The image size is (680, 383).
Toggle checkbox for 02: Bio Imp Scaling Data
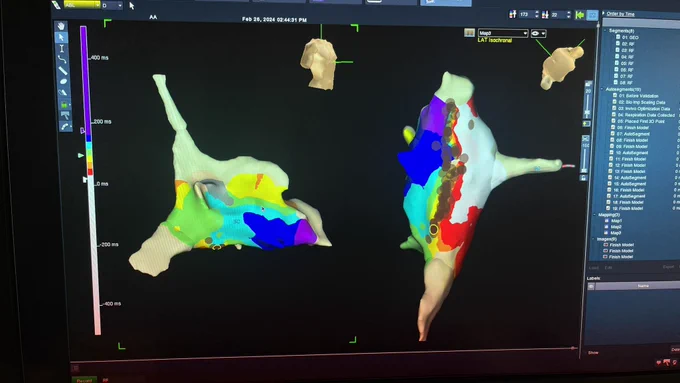[x=614, y=101]
